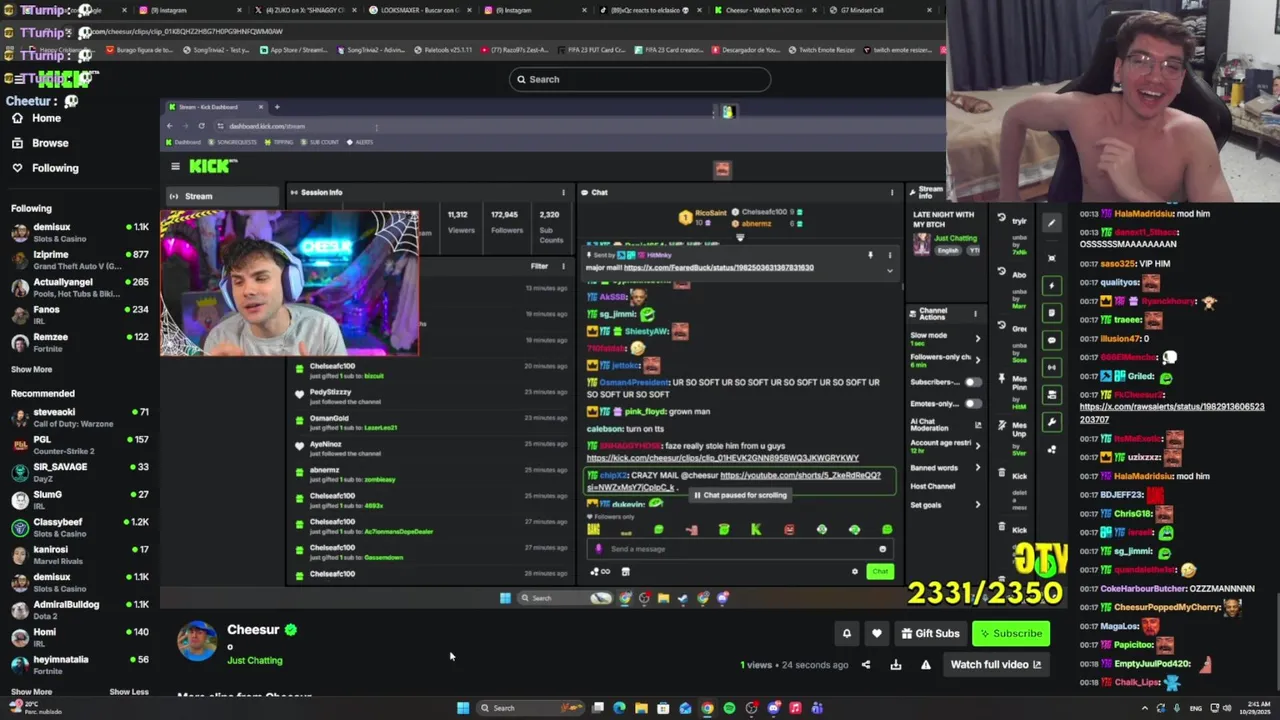Click the heart follow icon for Cheesur

(x=877, y=633)
